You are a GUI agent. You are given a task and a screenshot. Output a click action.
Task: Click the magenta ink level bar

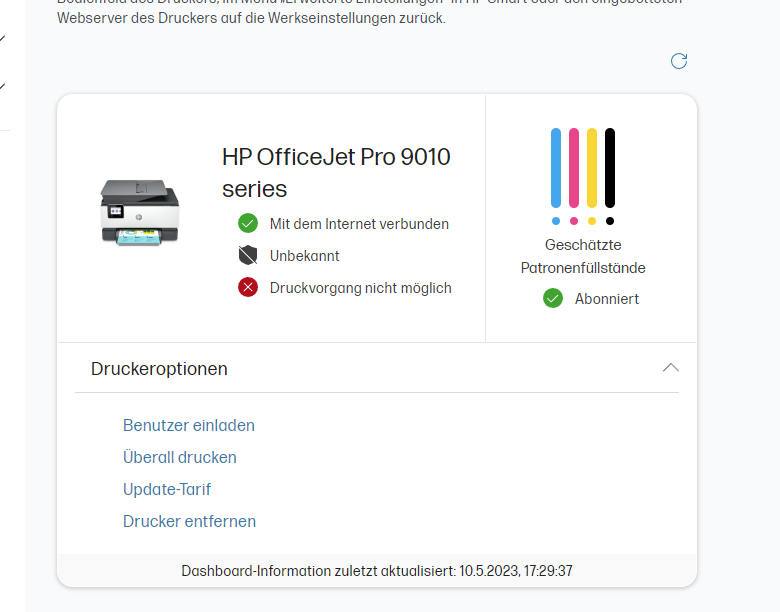[x=574, y=168]
